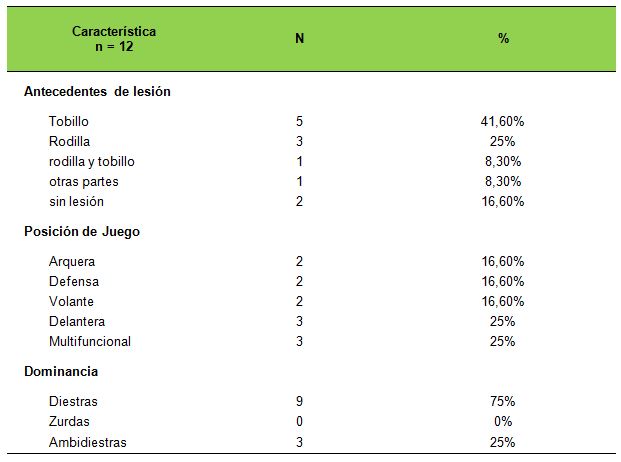The height and width of the screenshot is (462, 621).
Task: Click the "%" column header
Action: (503, 39)
